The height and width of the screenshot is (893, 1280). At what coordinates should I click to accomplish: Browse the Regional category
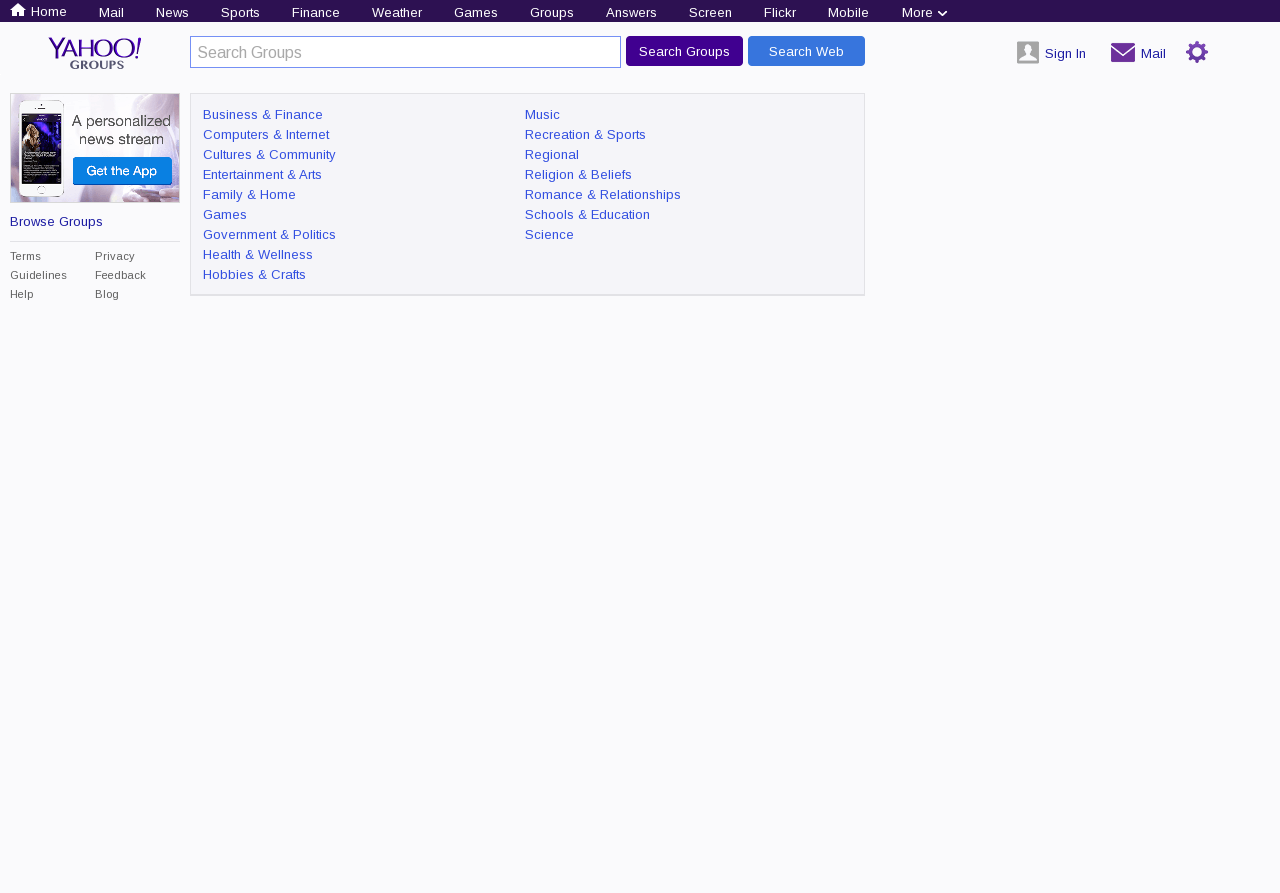click(552, 155)
